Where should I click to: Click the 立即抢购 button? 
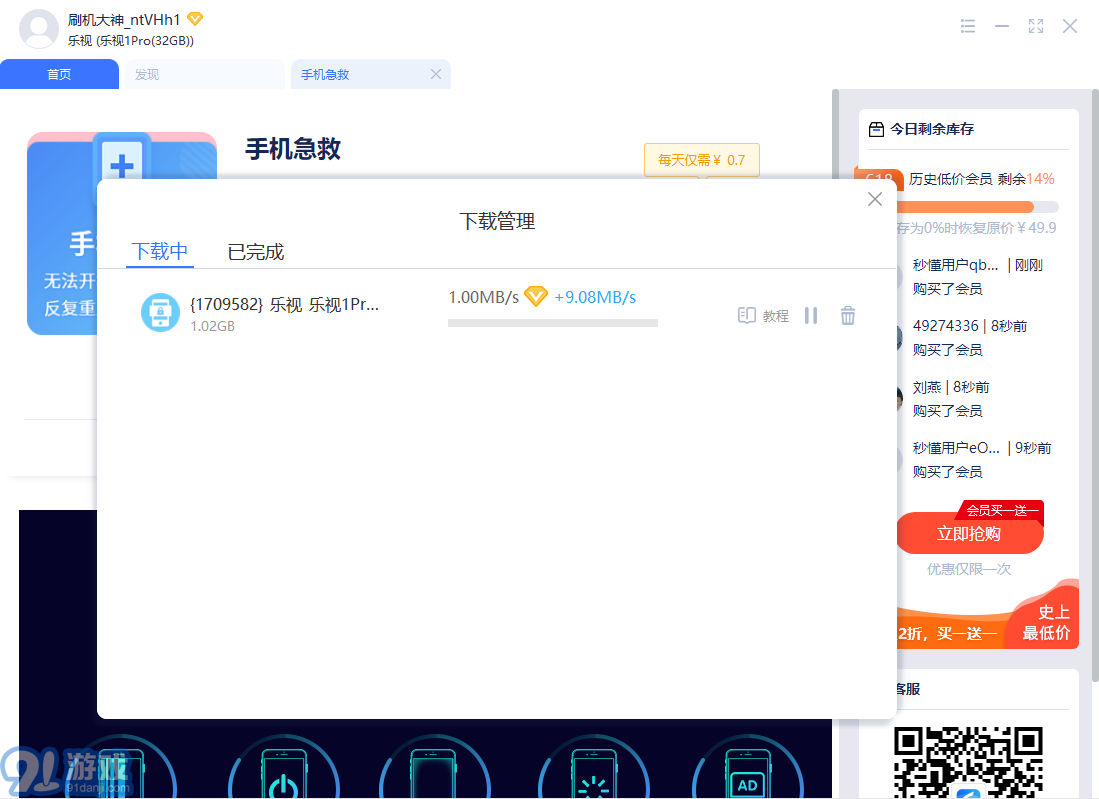click(x=970, y=534)
